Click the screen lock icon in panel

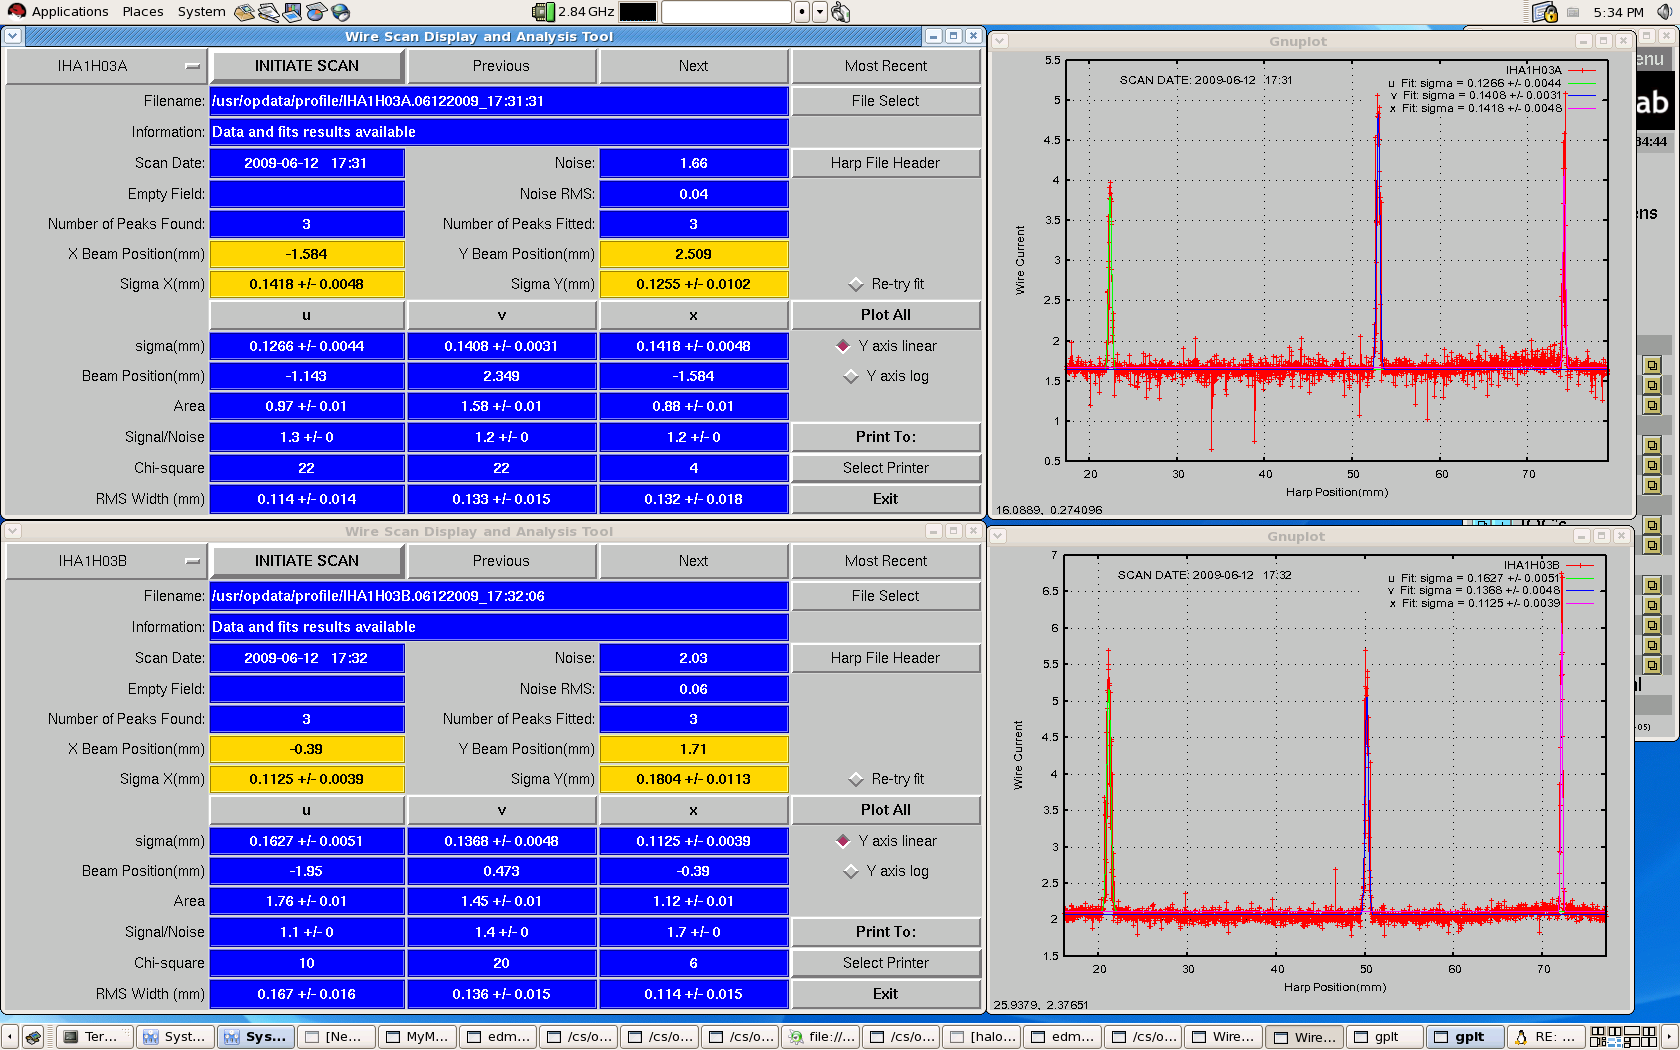point(1545,12)
